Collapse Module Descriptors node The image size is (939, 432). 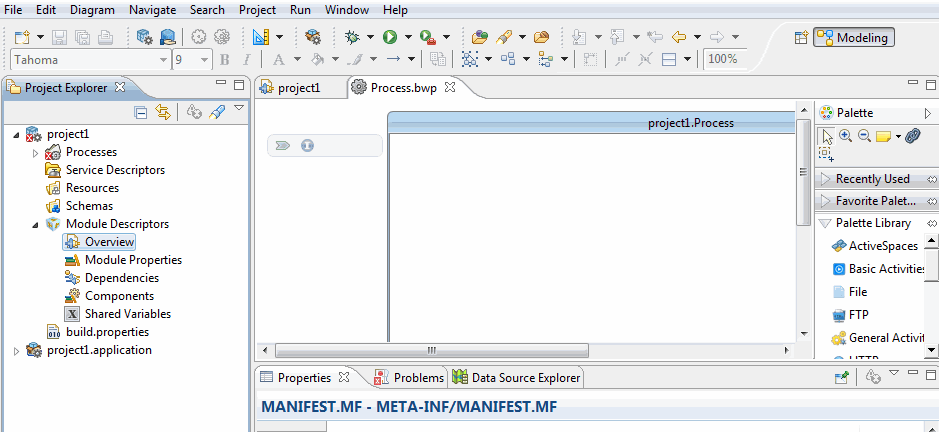click(x=35, y=225)
